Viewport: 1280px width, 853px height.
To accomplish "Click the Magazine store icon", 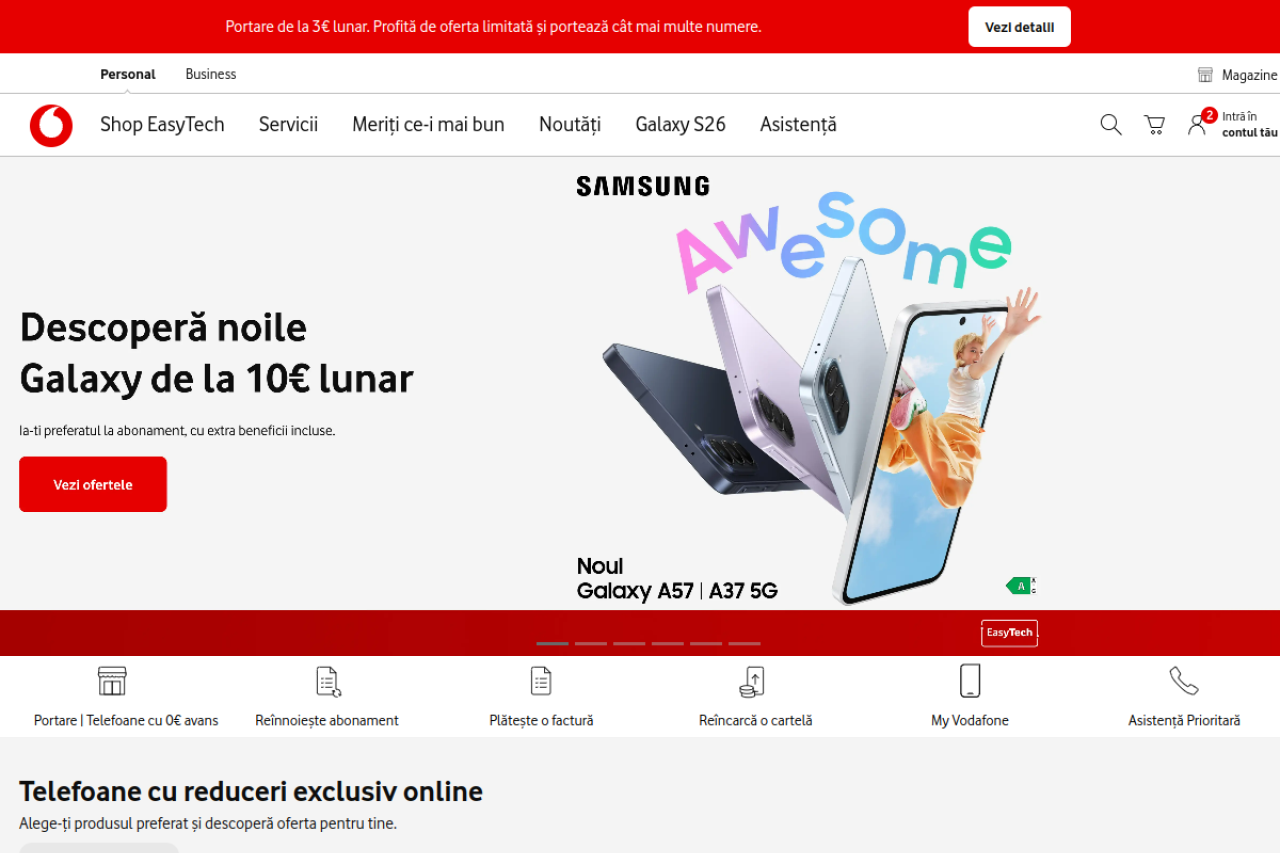I will (1205, 75).
